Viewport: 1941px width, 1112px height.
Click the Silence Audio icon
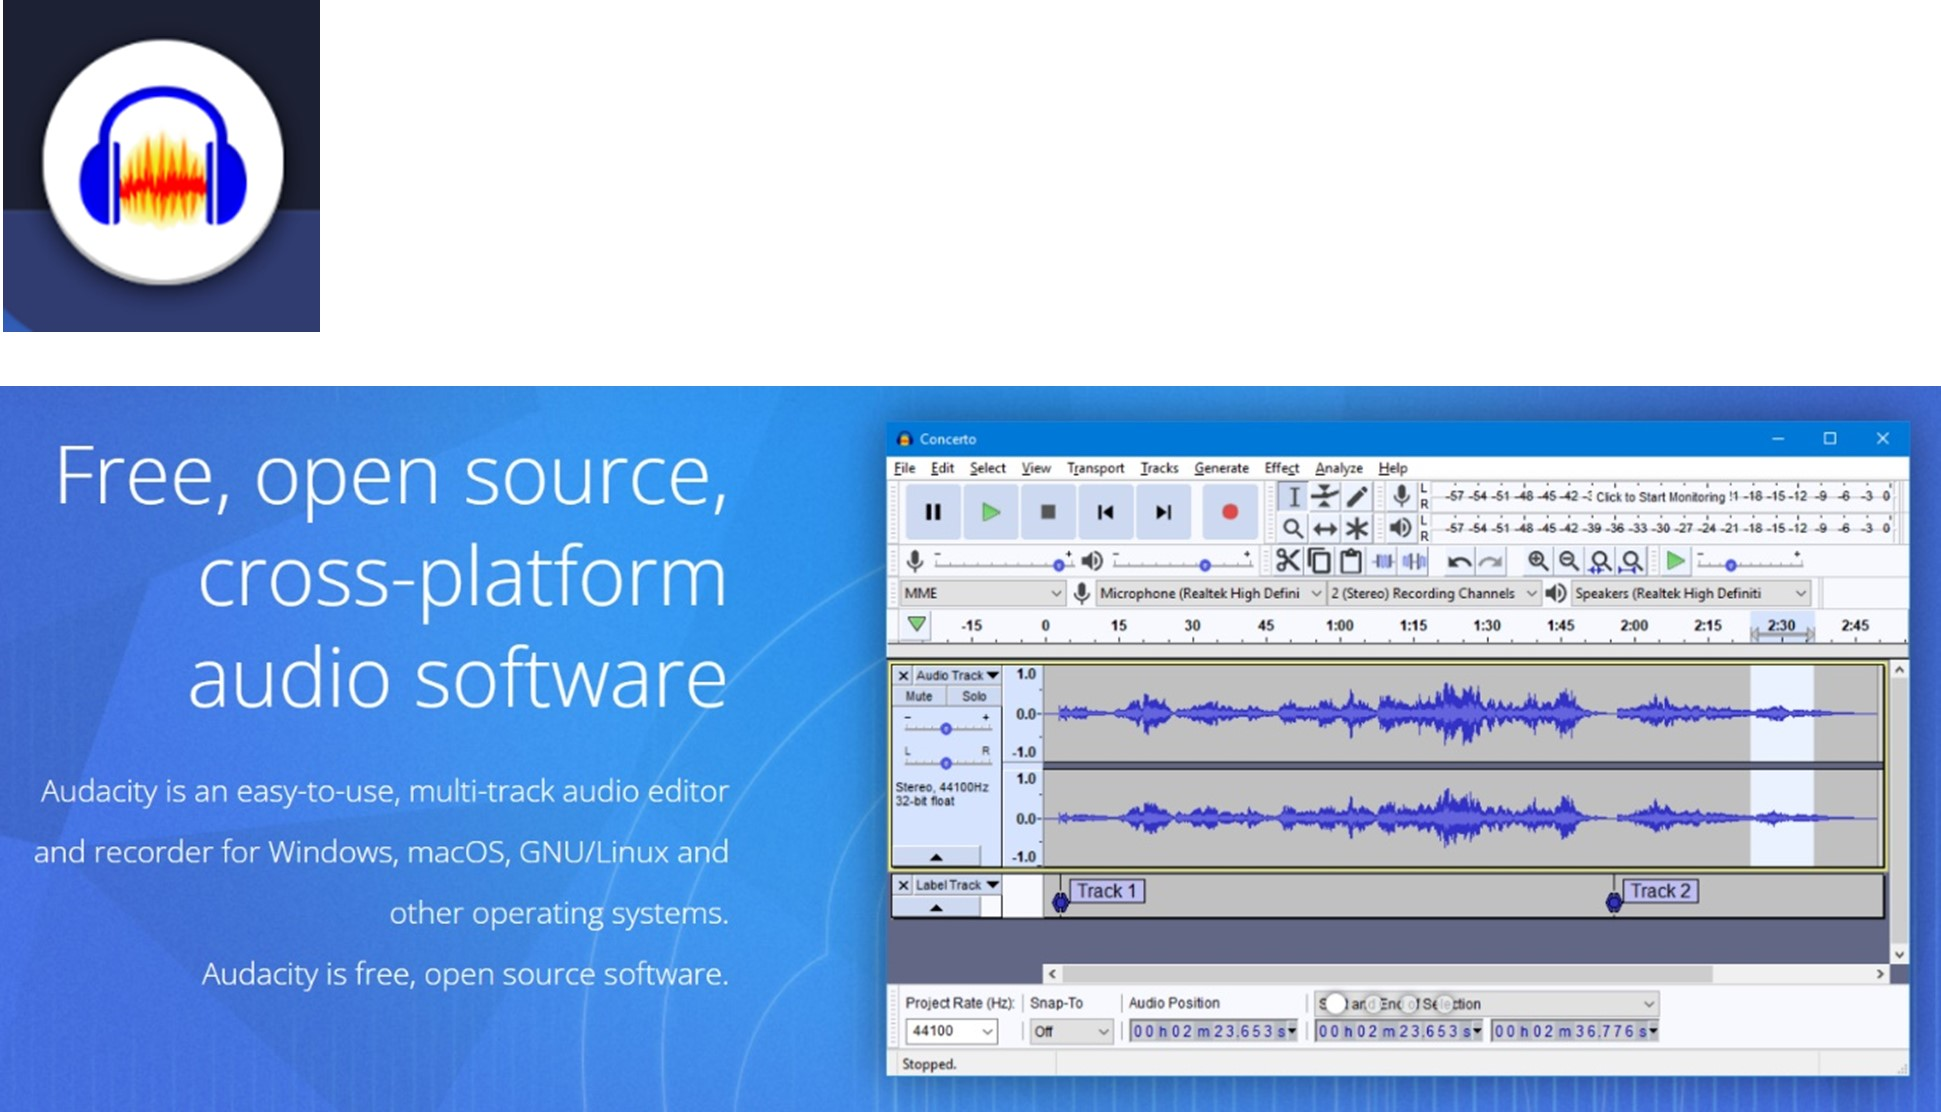pyautogui.click(x=1414, y=561)
